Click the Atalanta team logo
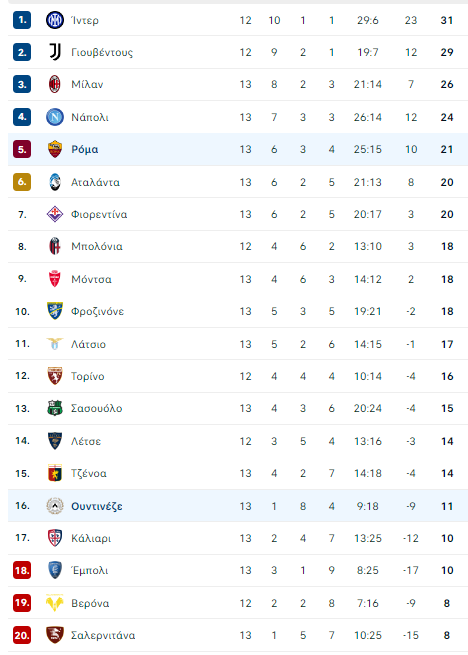 (55, 182)
